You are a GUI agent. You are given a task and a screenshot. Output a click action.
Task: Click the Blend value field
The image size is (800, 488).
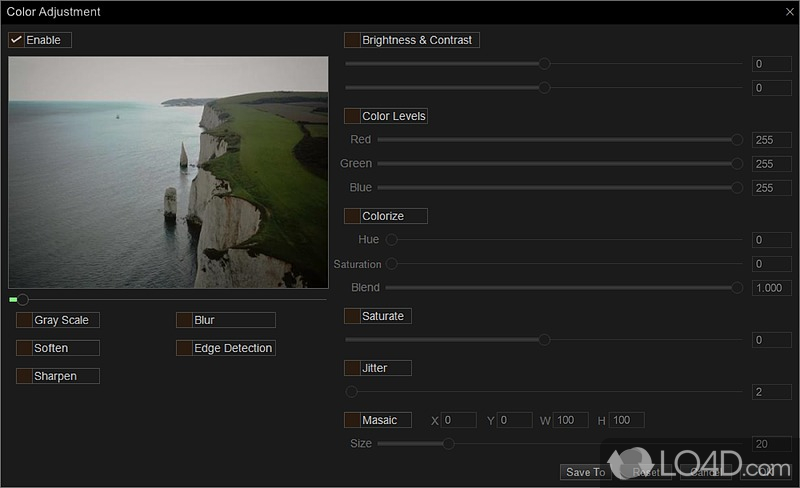pyautogui.click(x=771, y=288)
